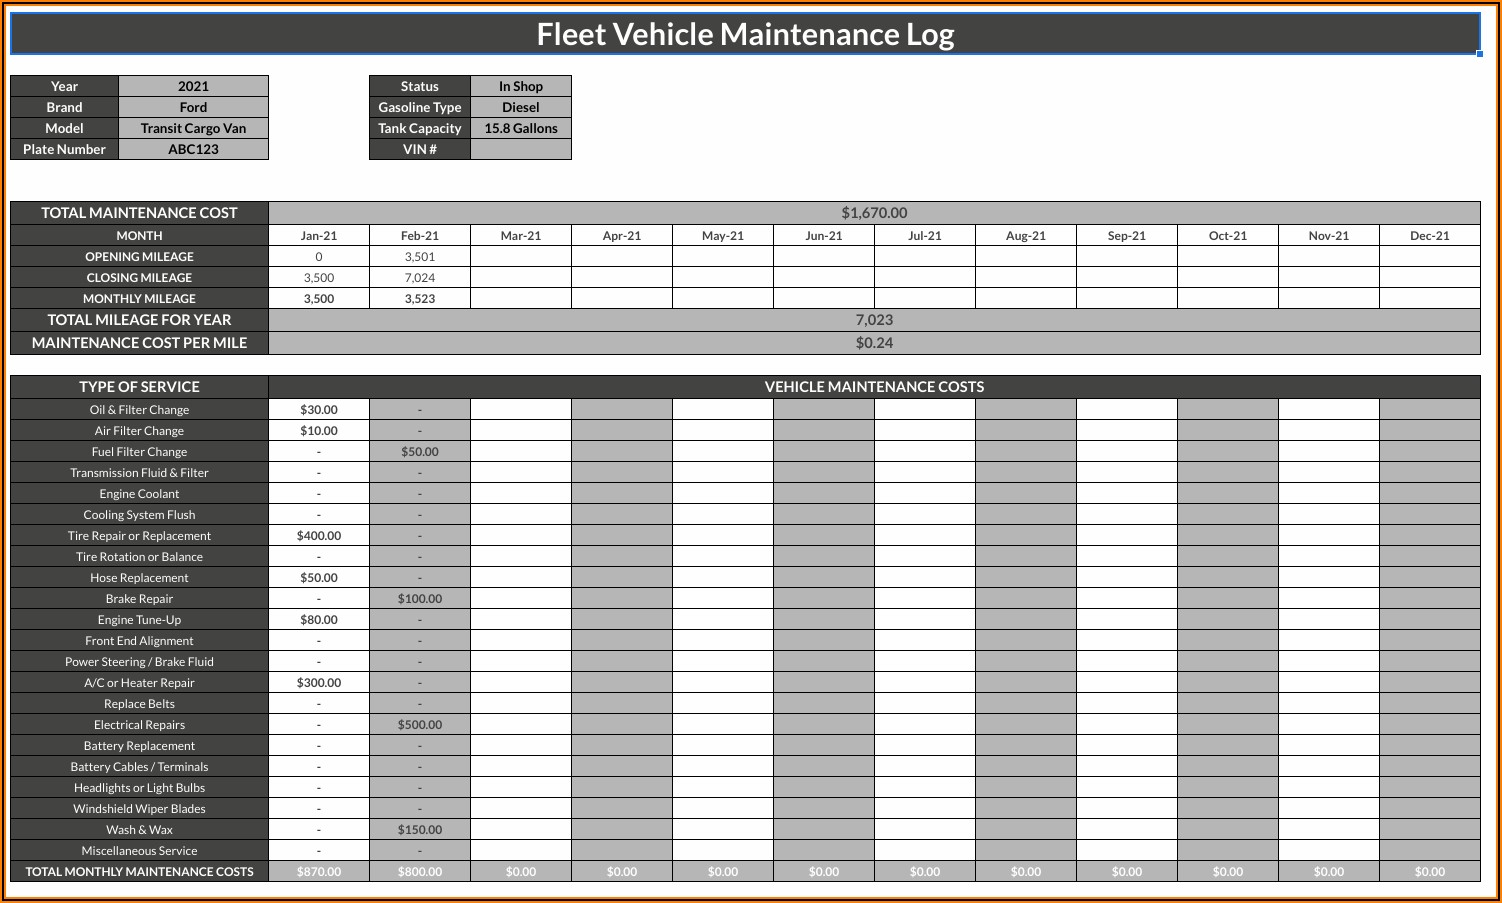Click the Brand value Ford
This screenshot has height=903, width=1502.
click(194, 107)
